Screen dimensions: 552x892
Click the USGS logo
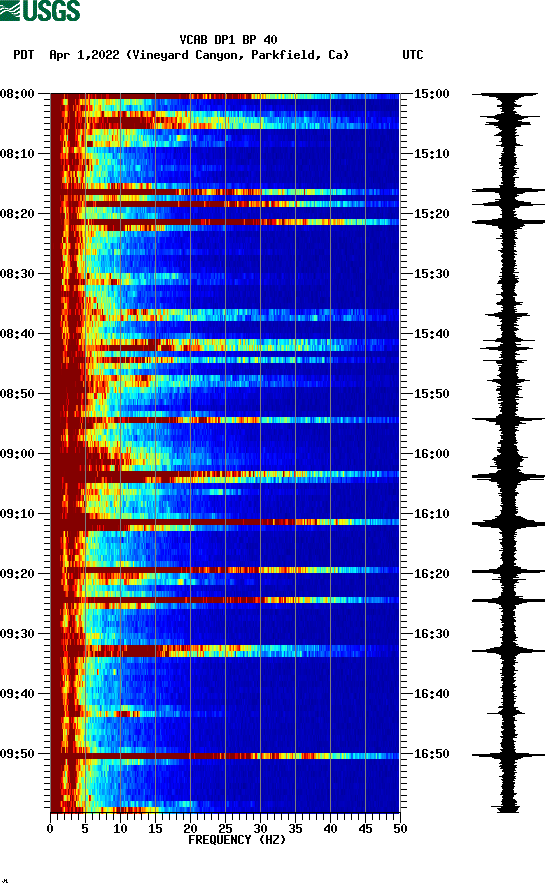point(40,11)
